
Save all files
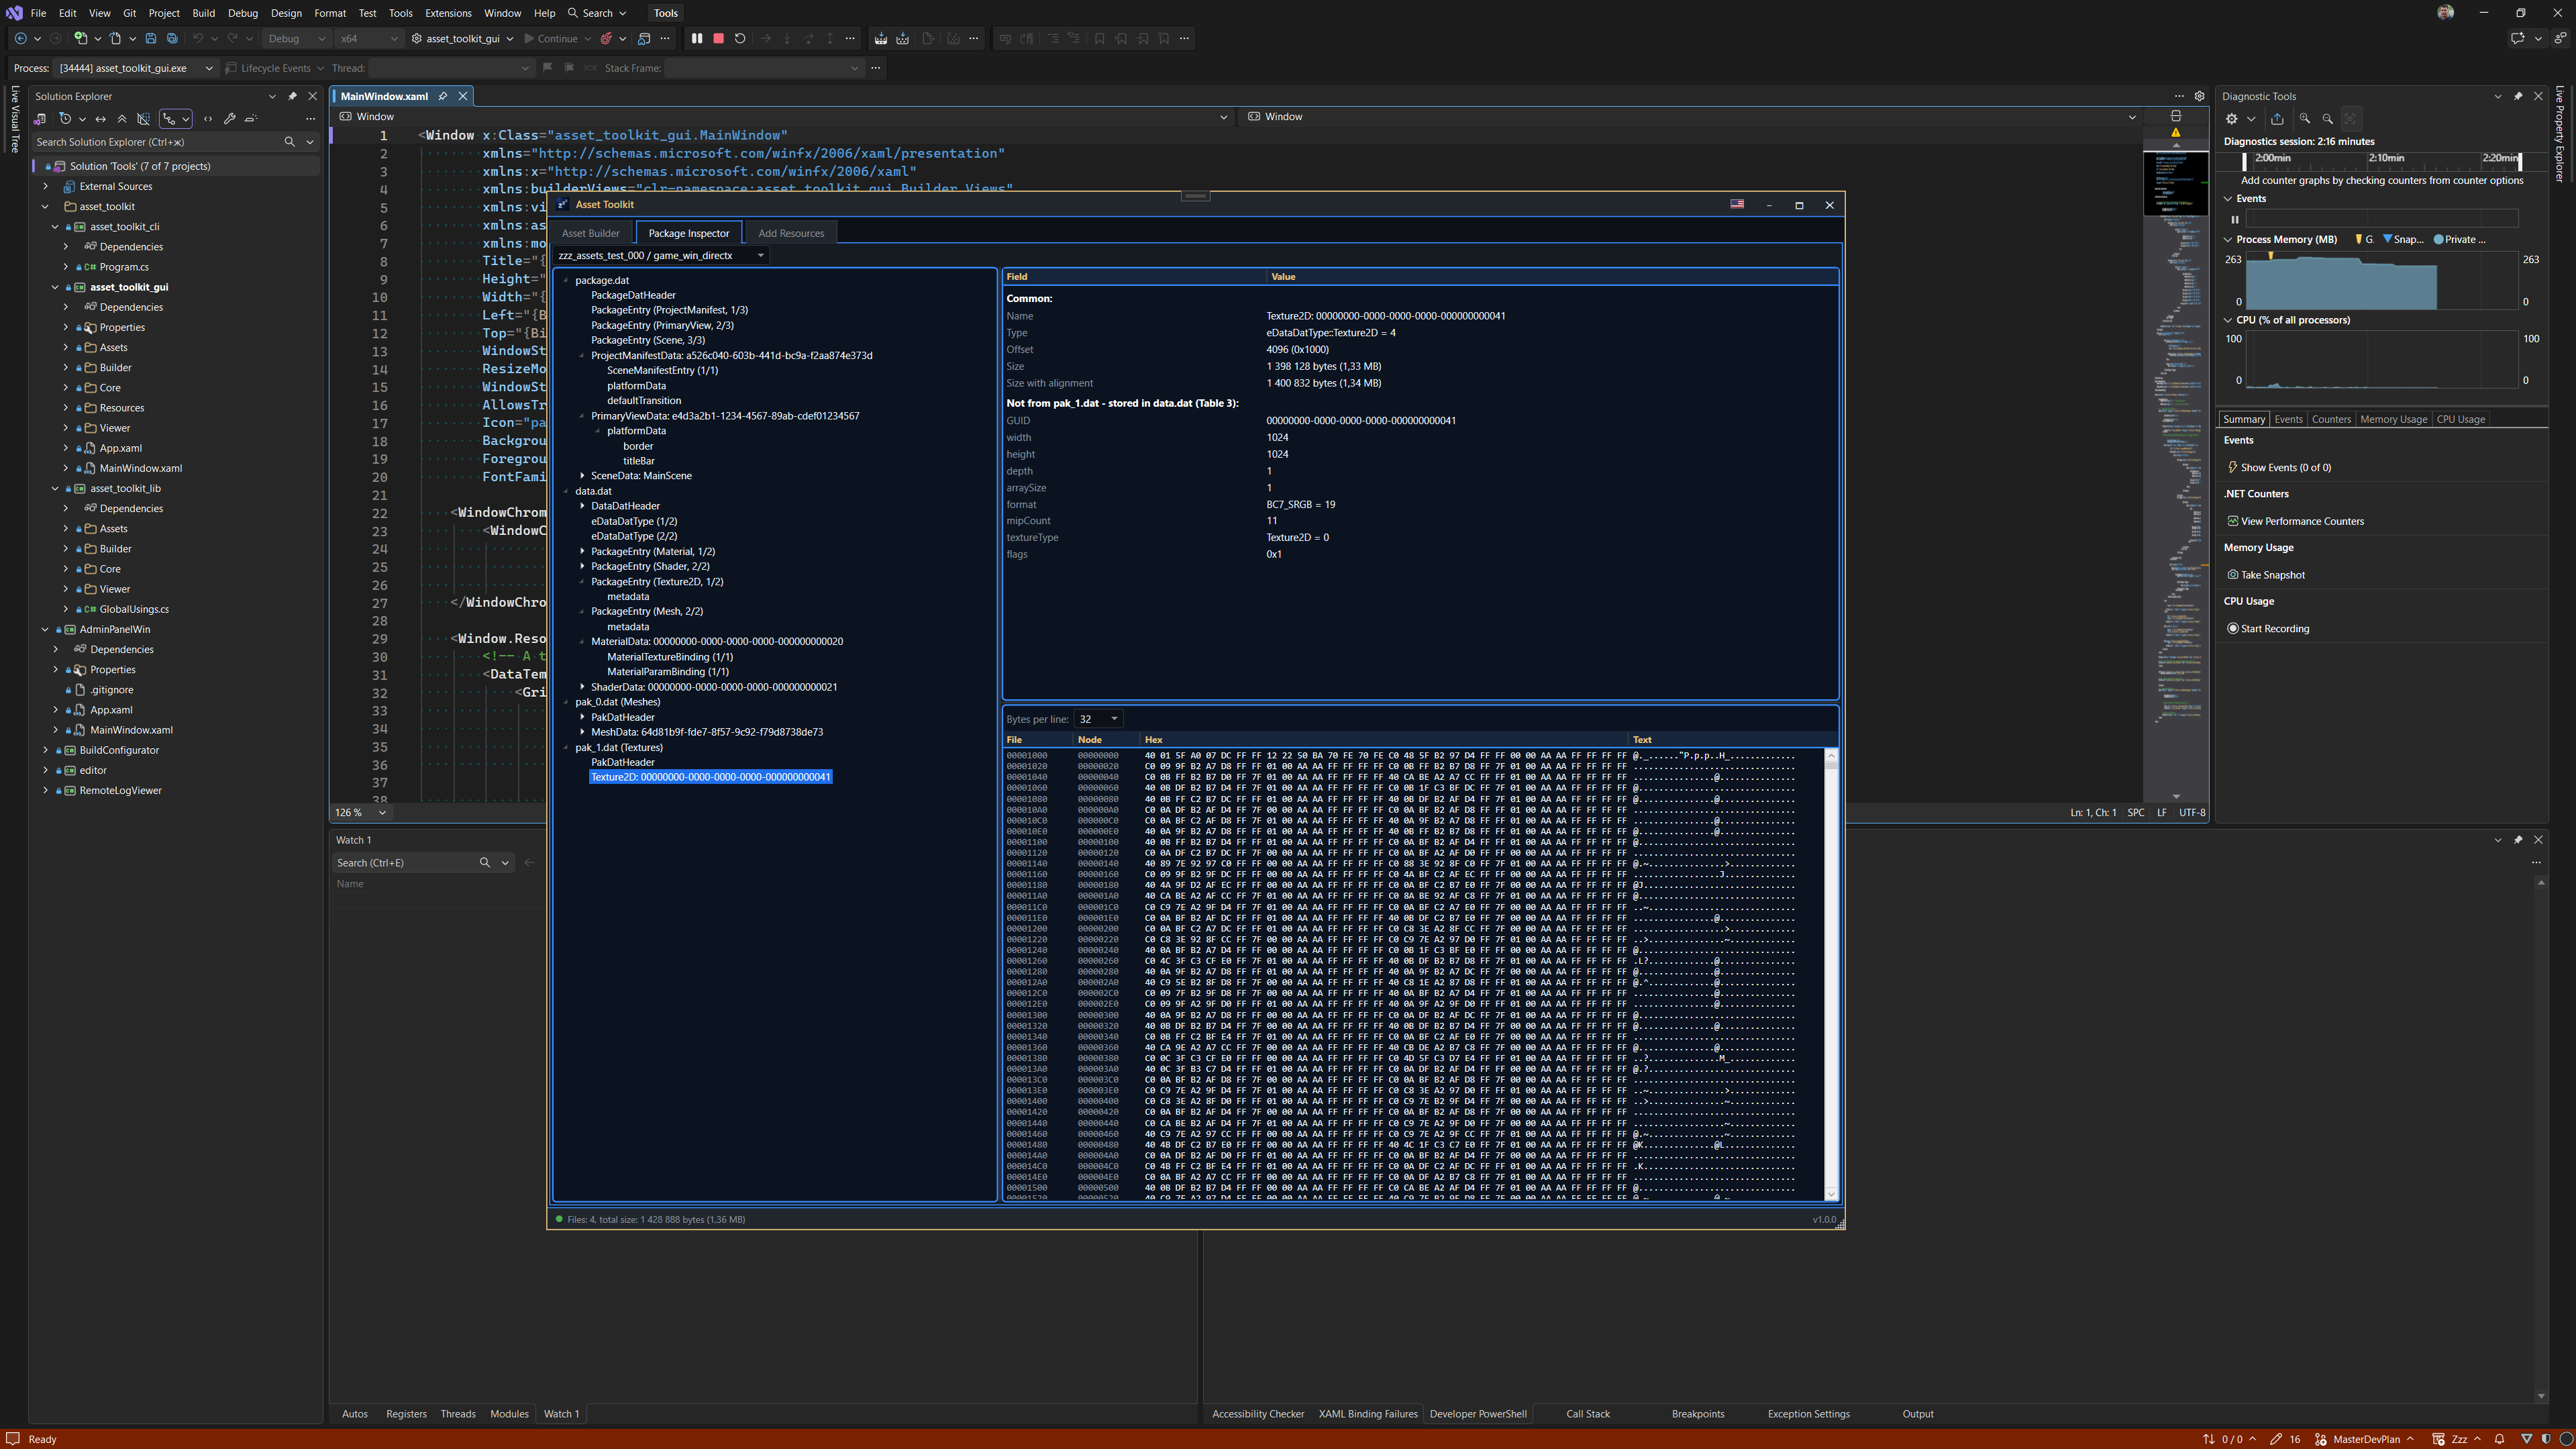click(x=172, y=39)
